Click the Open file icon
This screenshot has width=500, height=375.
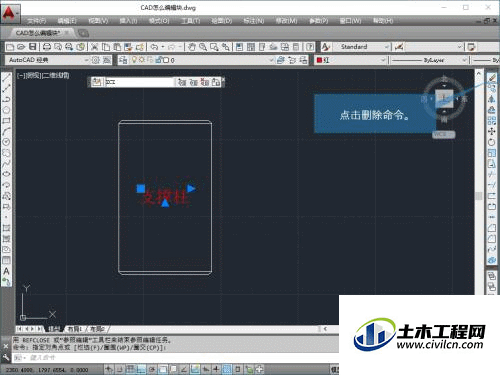point(21,47)
